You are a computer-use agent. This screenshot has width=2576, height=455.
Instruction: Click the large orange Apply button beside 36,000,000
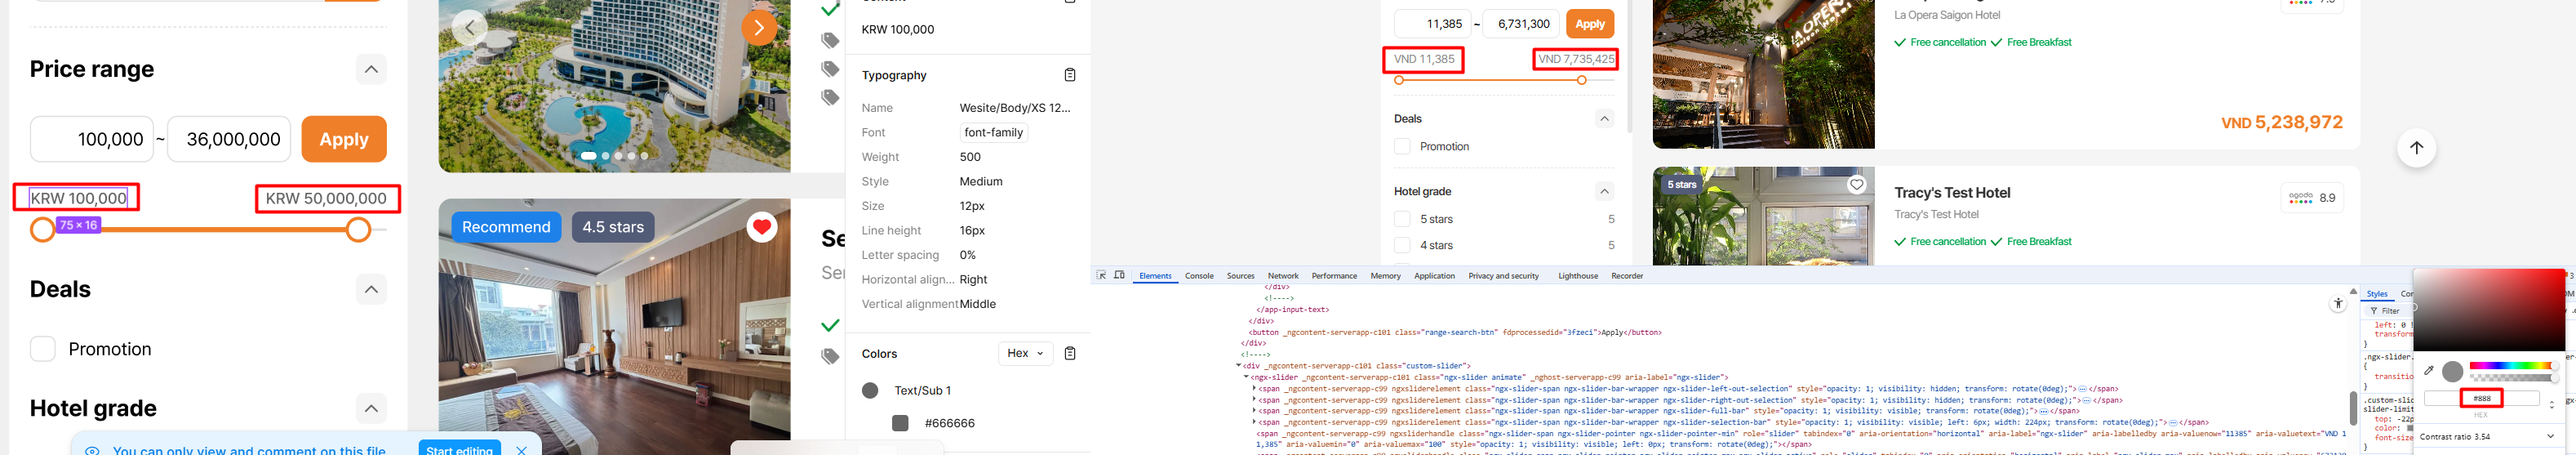(344, 139)
